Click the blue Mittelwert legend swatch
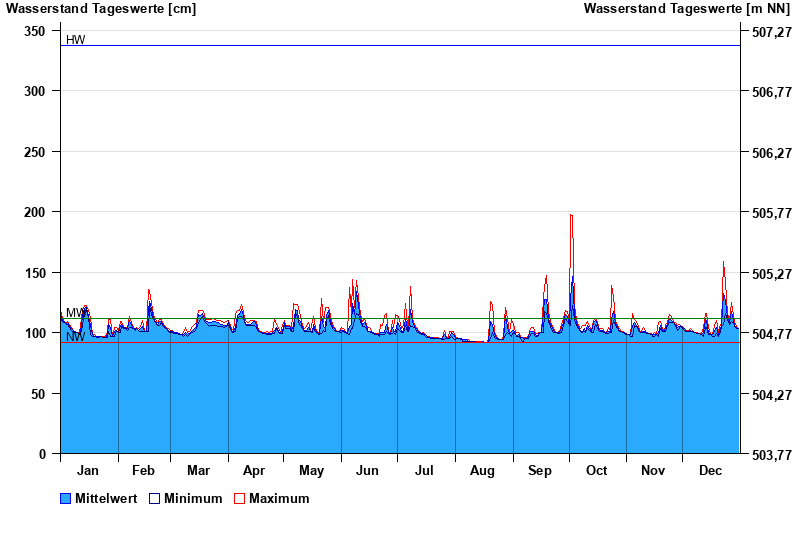800x550 pixels. click(x=66, y=498)
